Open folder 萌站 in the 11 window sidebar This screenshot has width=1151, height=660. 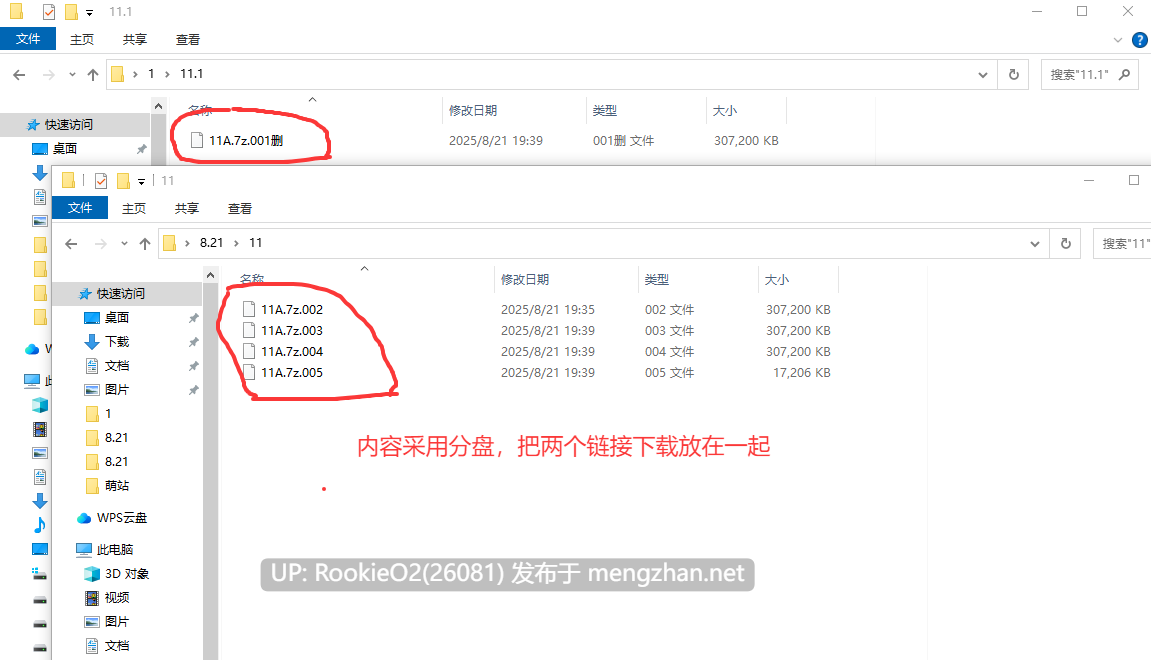pyautogui.click(x=117, y=485)
